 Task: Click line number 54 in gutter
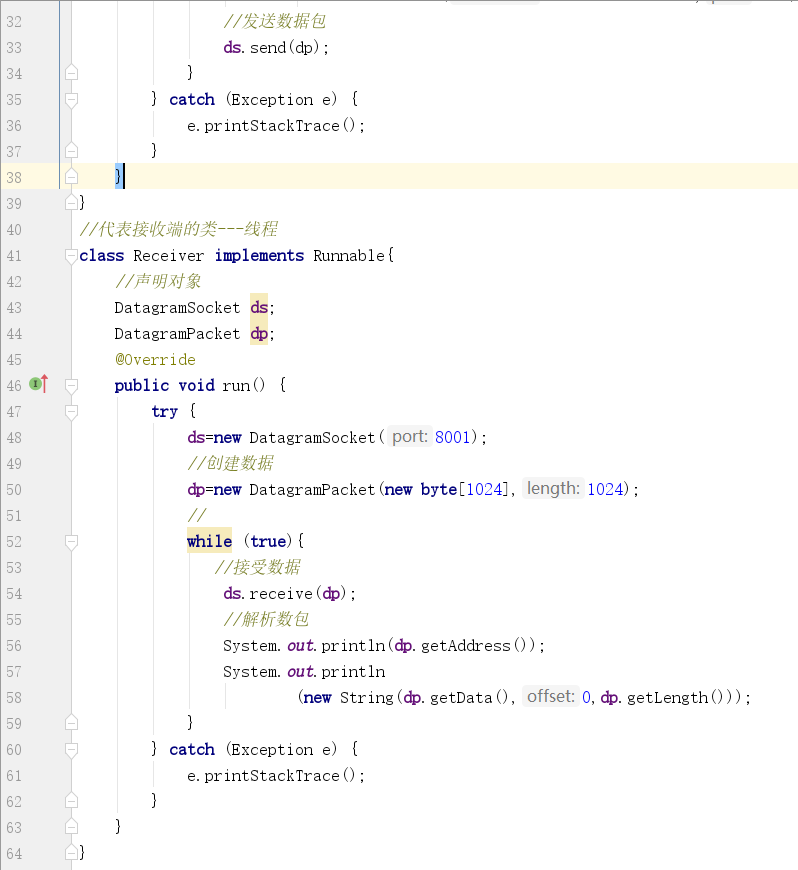coord(14,594)
